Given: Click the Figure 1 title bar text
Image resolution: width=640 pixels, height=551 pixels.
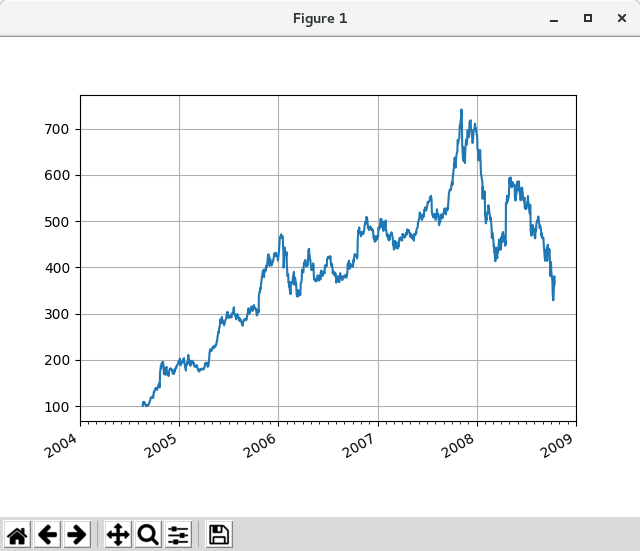Looking at the screenshot, I should pos(320,18).
